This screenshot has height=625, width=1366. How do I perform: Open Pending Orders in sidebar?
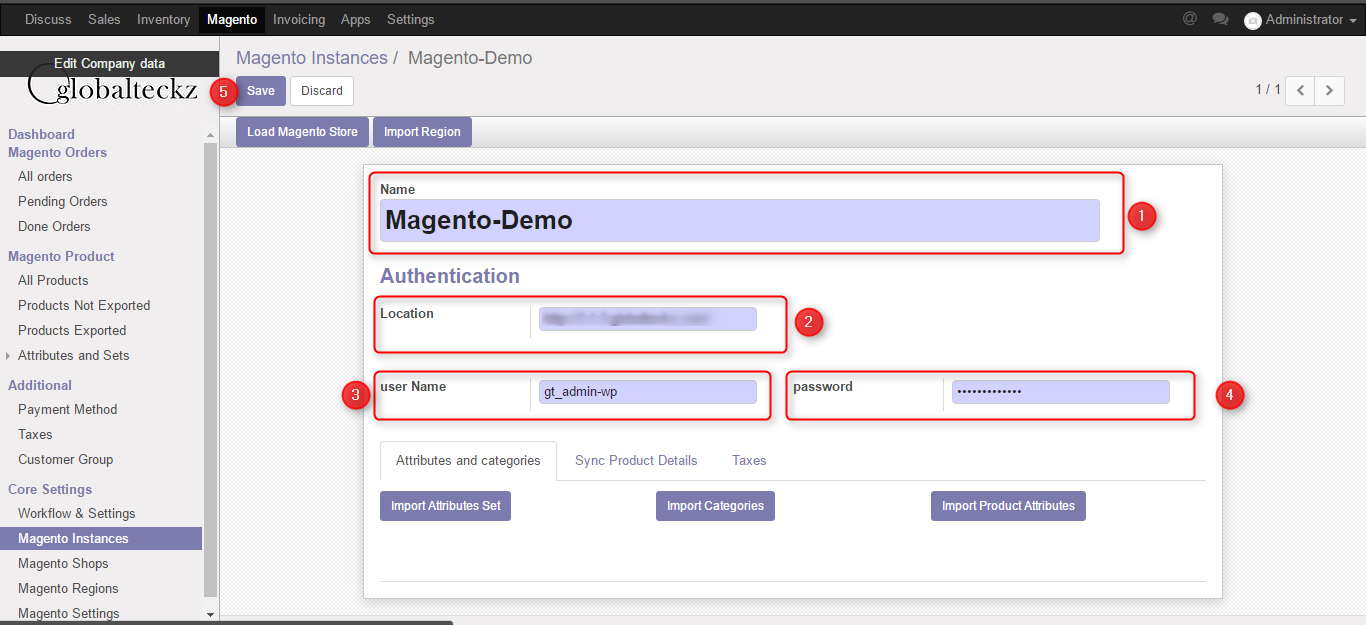click(62, 202)
